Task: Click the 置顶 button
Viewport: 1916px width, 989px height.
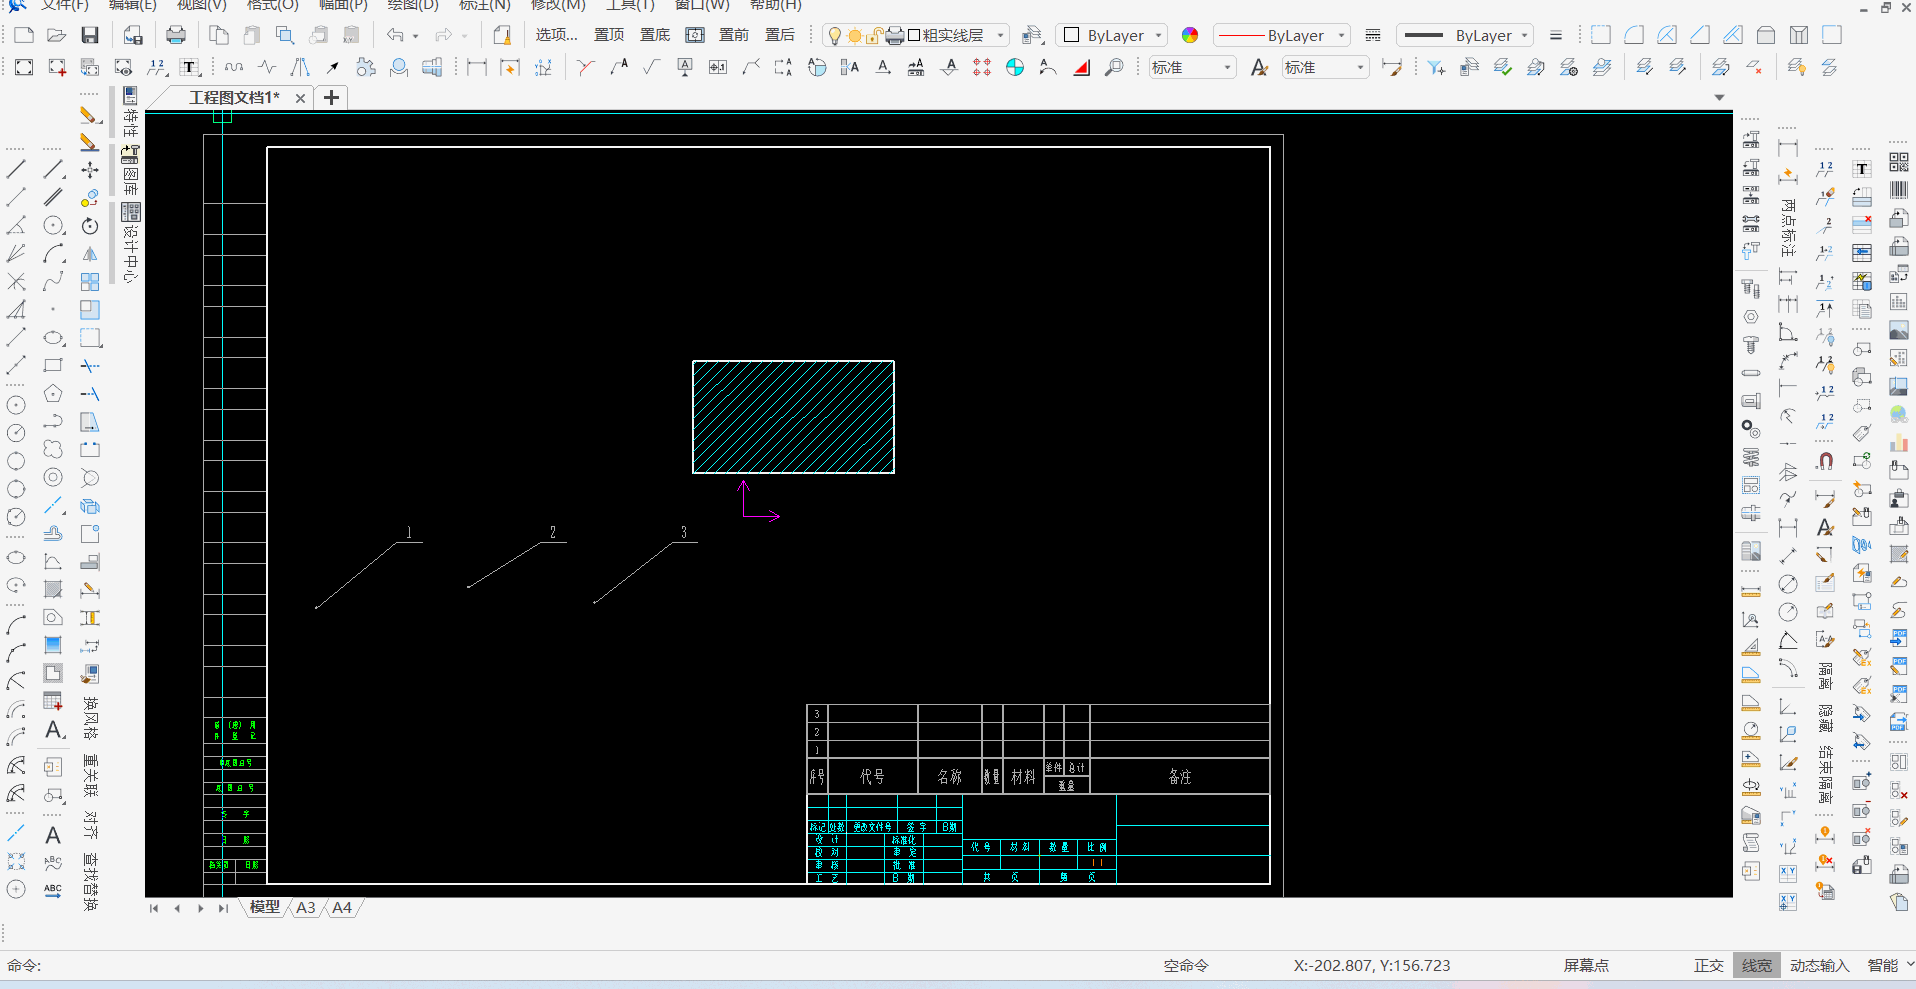Action: [x=609, y=35]
